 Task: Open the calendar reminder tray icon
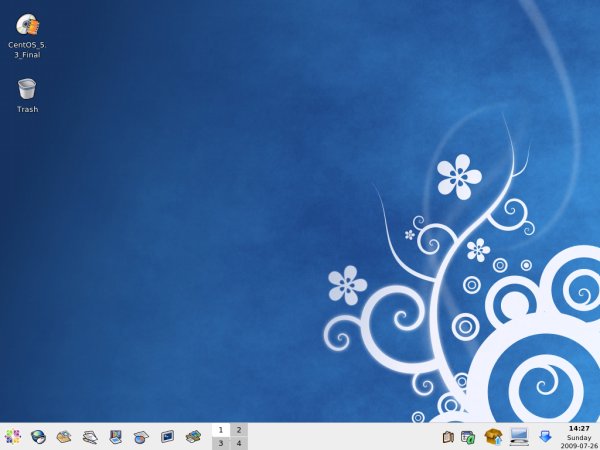(468, 437)
